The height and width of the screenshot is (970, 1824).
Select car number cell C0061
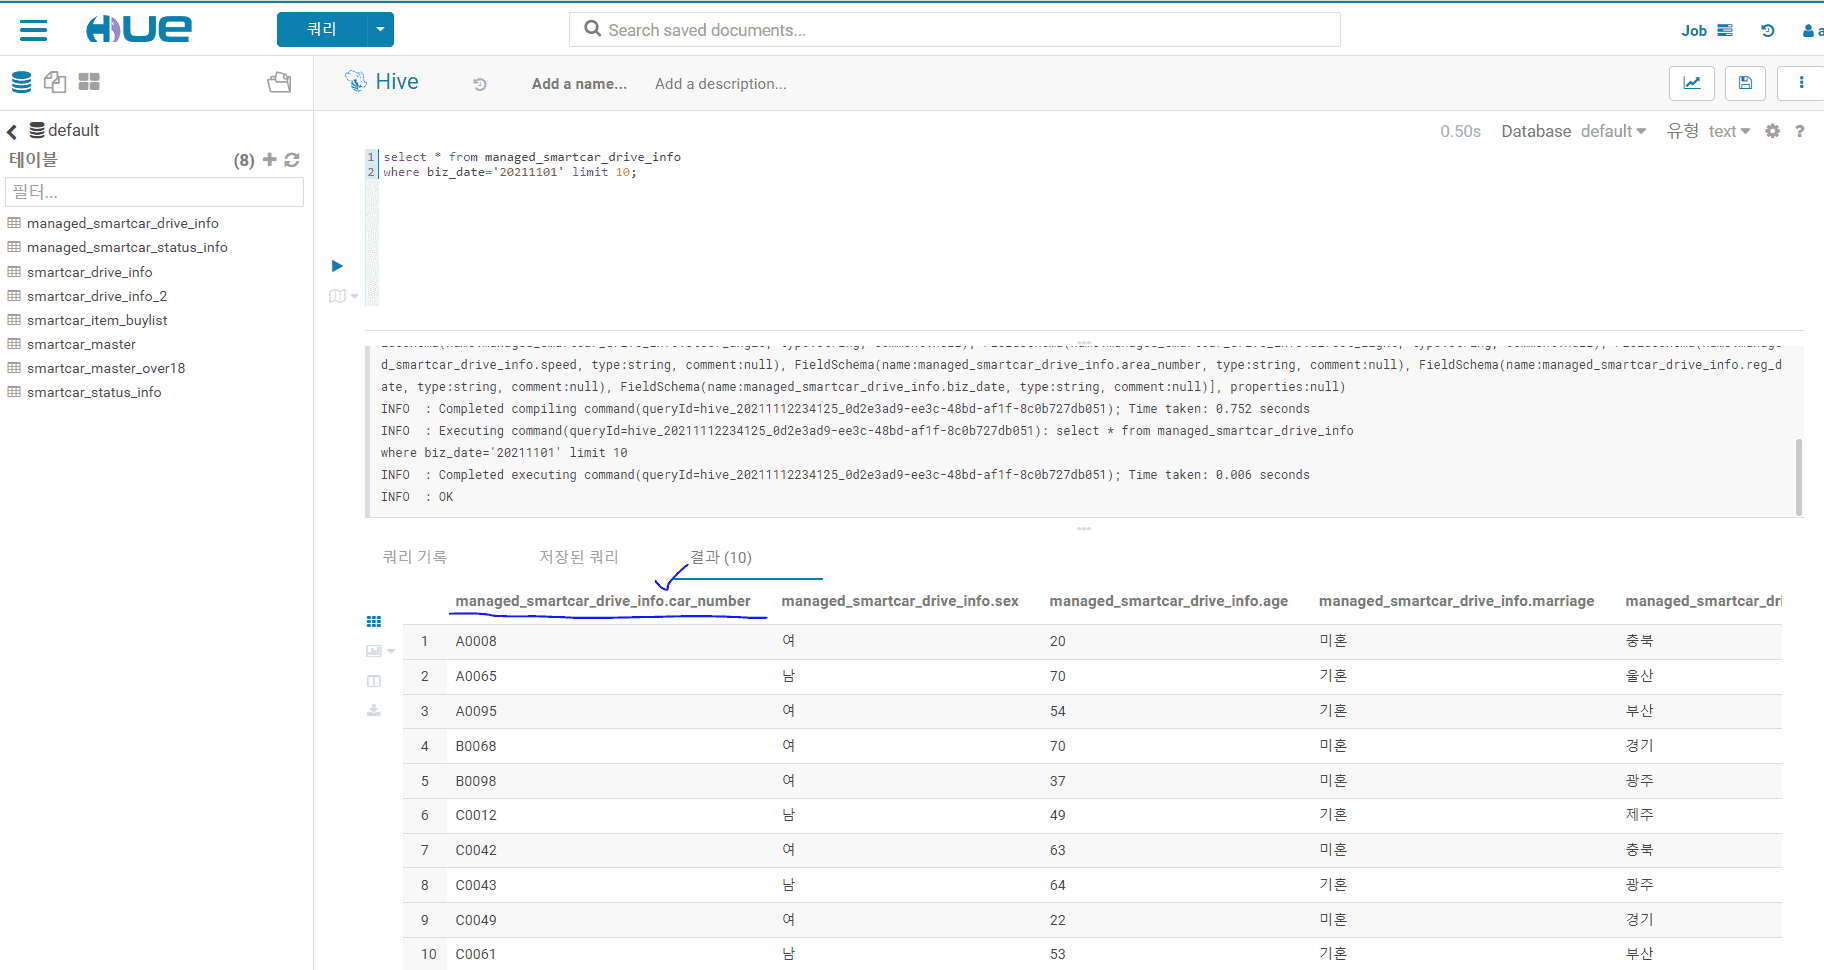point(476,954)
